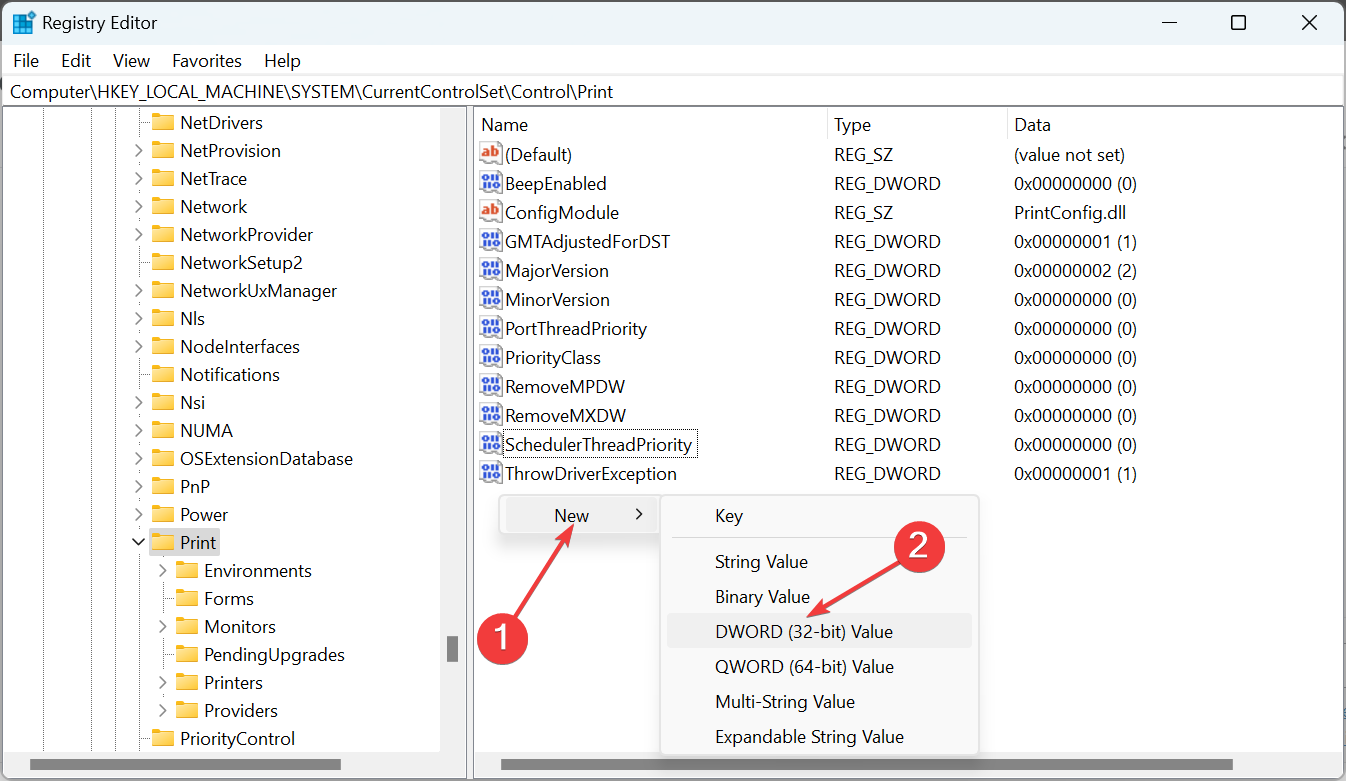Expand the Providers subkey node

pyautogui.click(x=162, y=710)
